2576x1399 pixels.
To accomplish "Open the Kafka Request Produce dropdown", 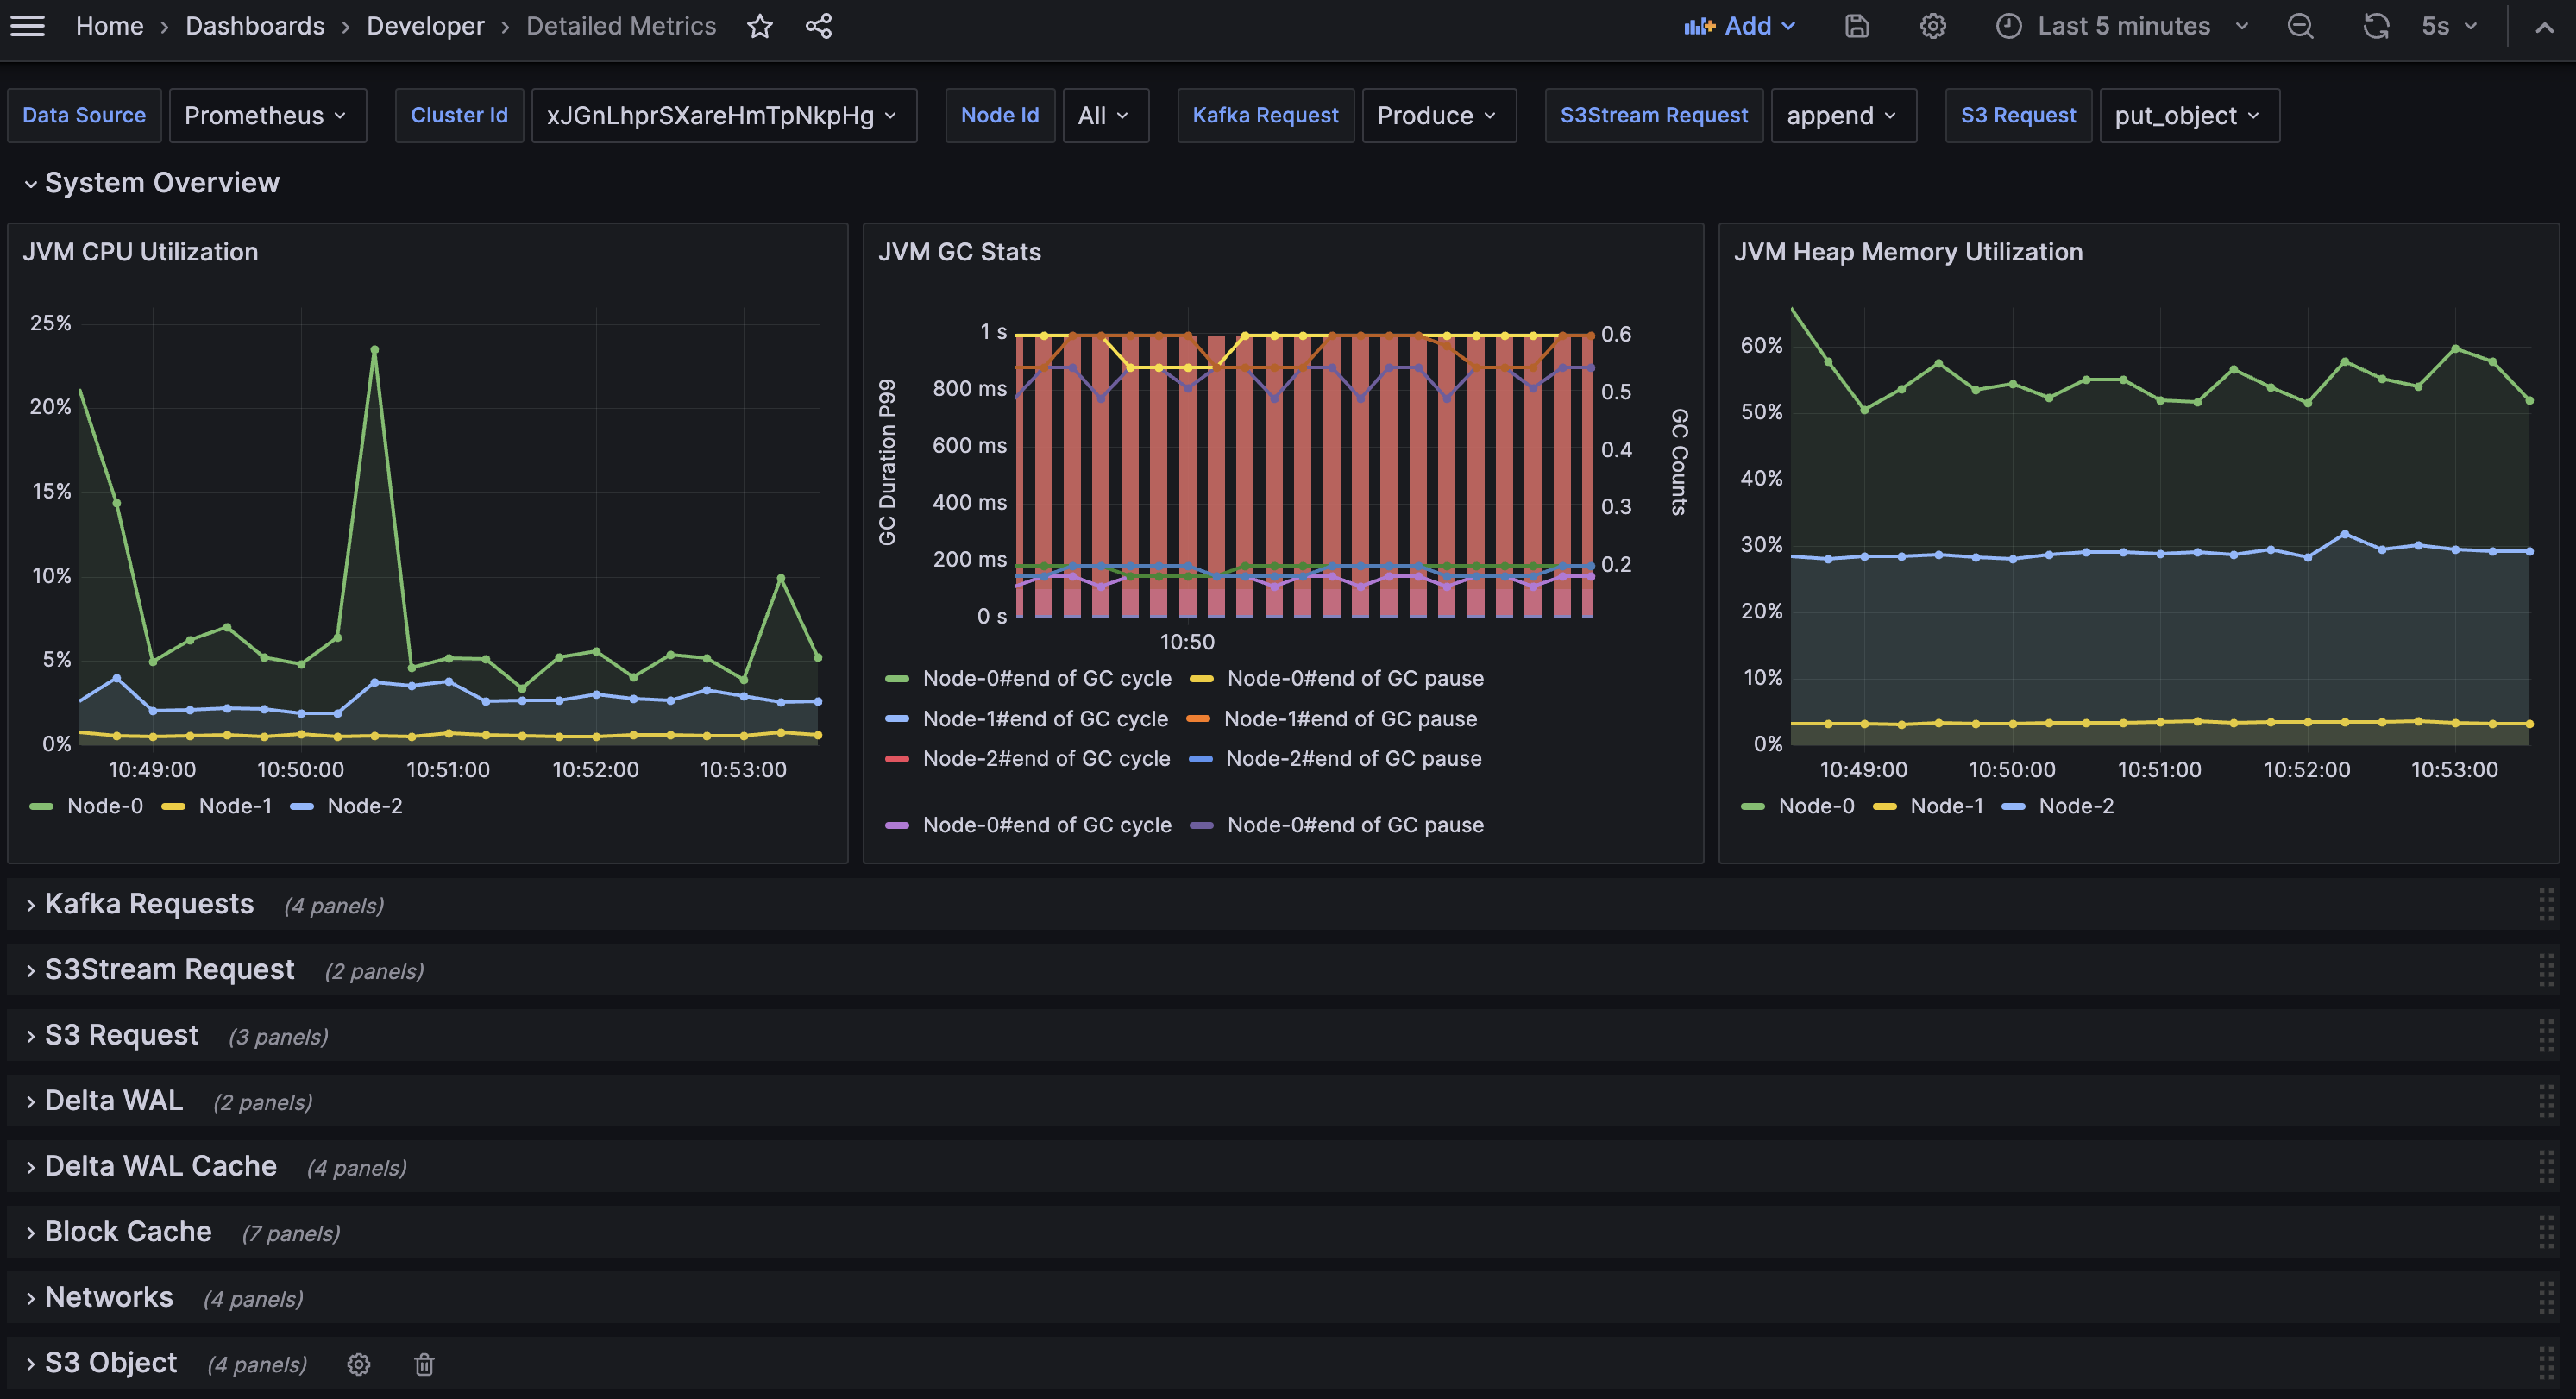I will point(1438,116).
